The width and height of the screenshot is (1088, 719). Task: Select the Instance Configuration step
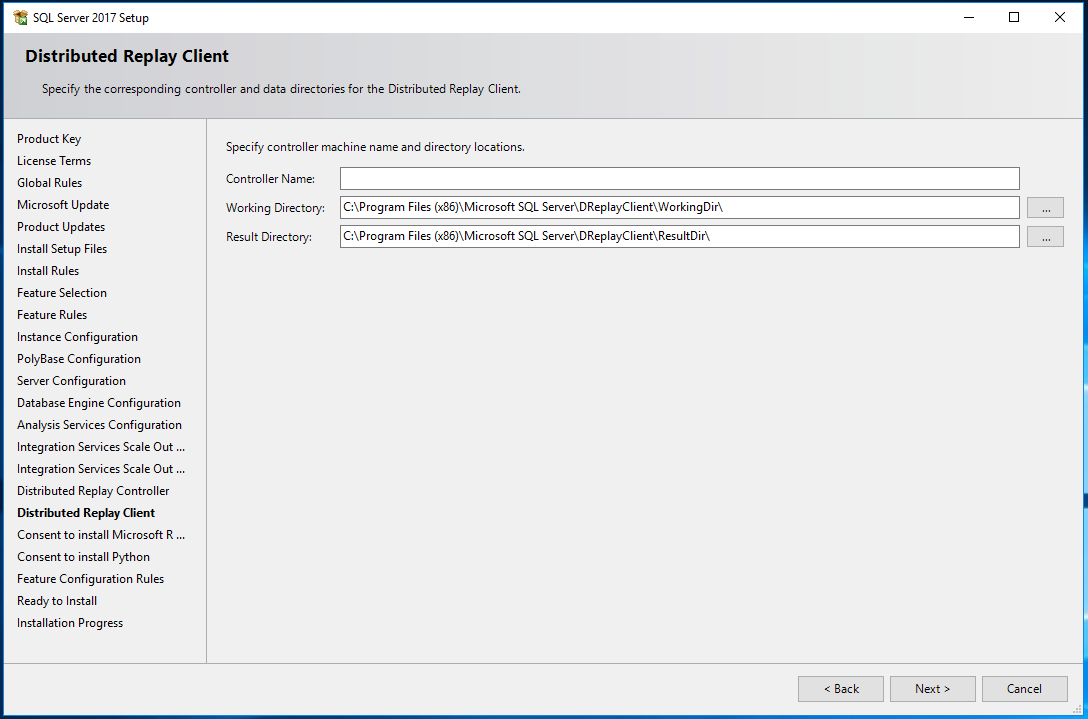77,337
